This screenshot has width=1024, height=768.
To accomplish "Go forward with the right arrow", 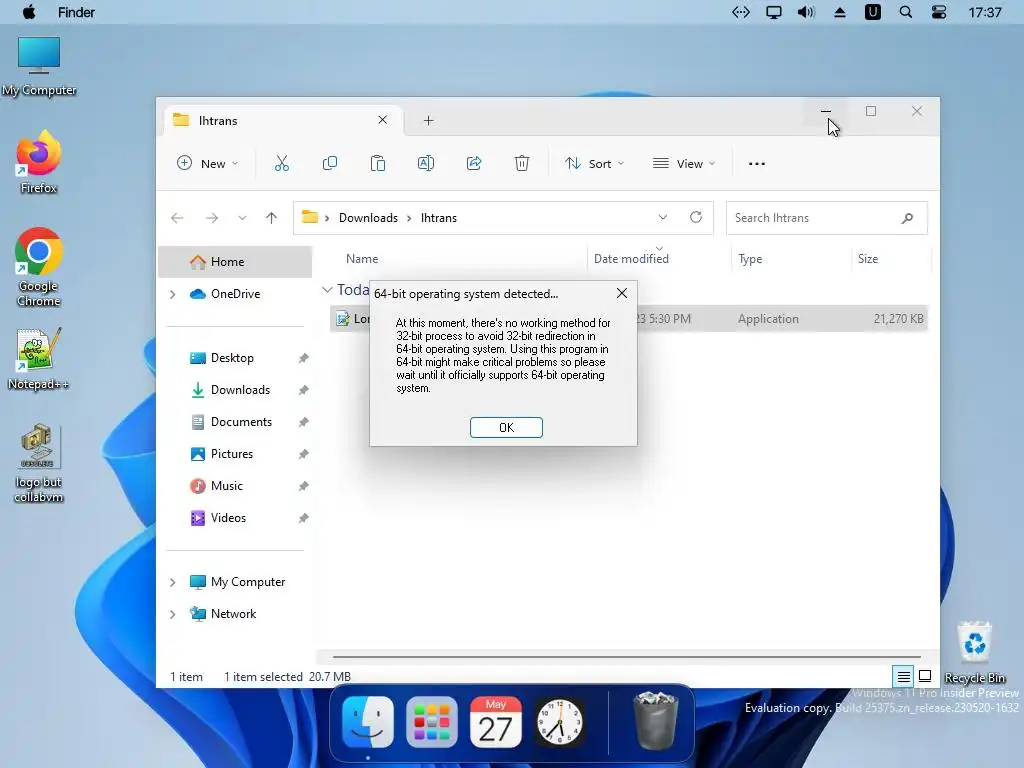I will pyautogui.click(x=212, y=218).
